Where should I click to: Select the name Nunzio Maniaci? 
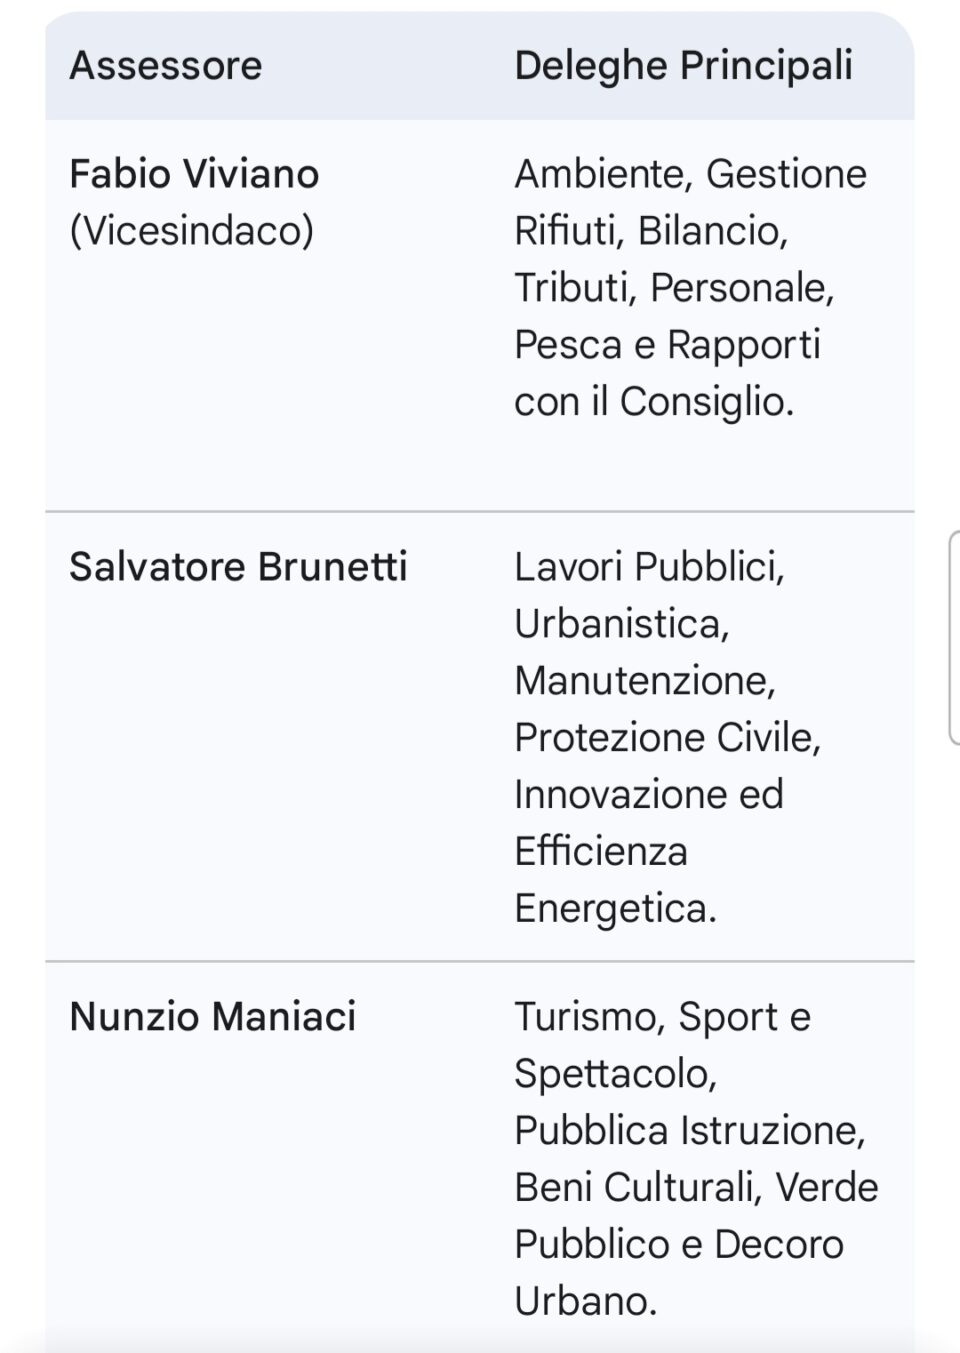click(213, 1017)
